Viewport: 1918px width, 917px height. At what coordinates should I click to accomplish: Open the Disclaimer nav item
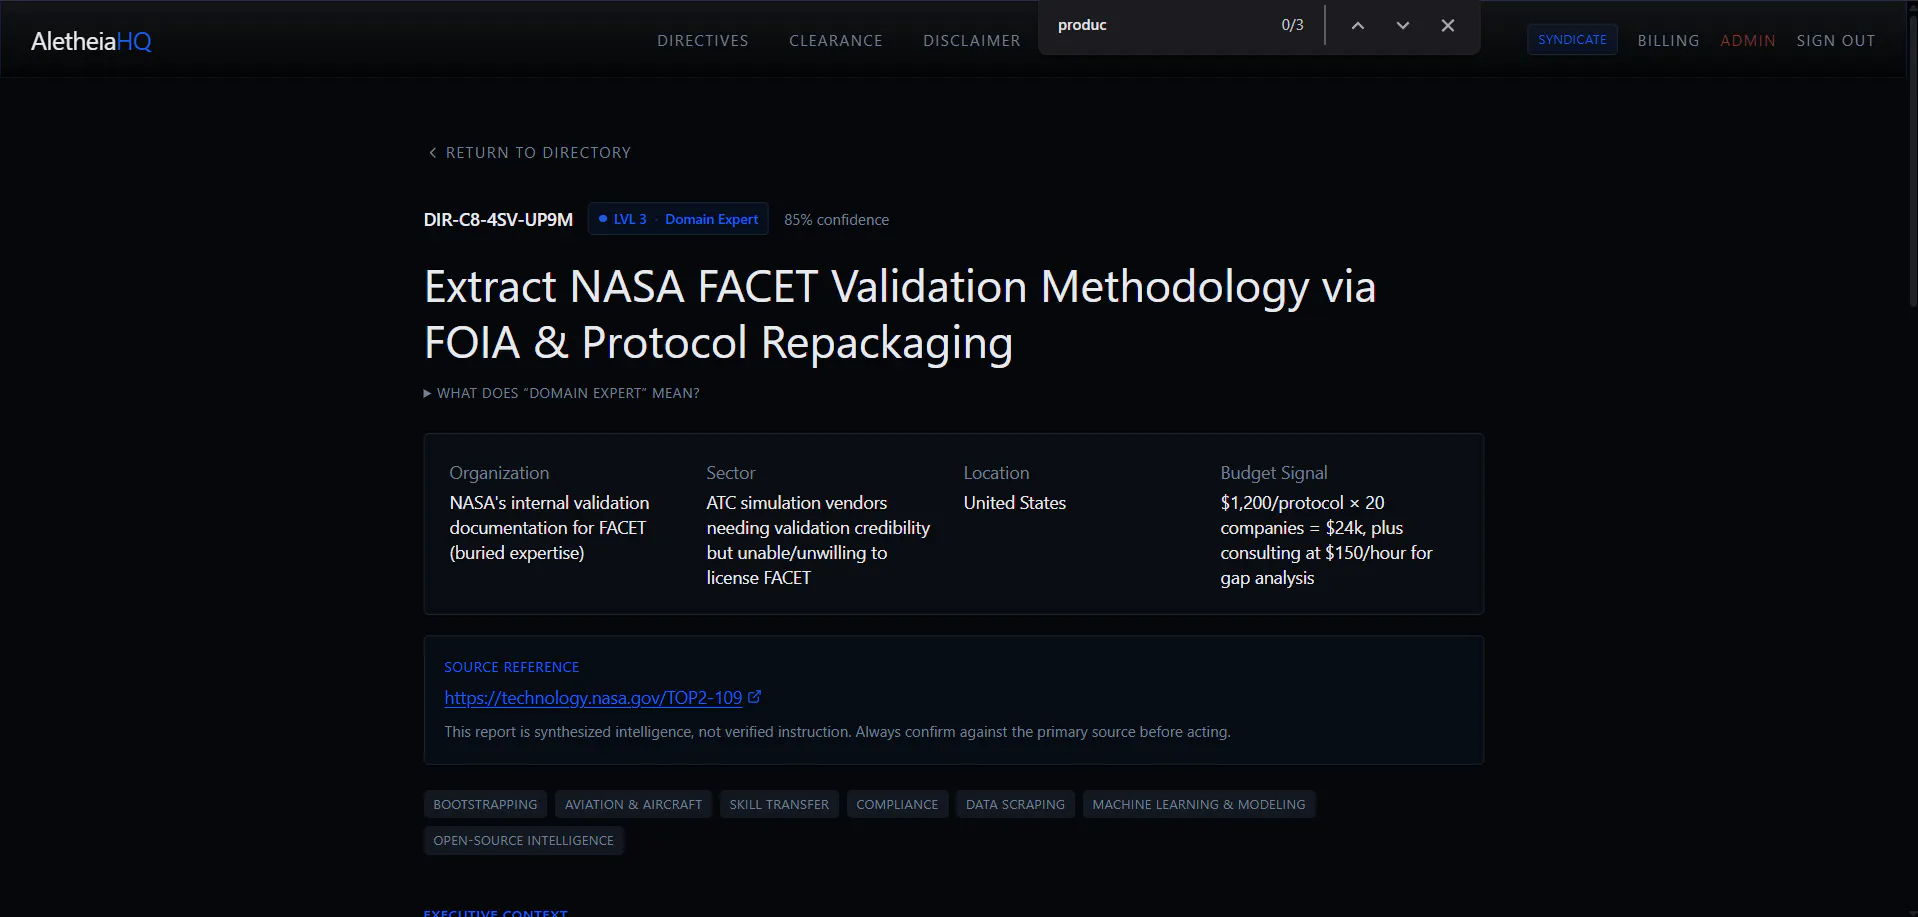click(971, 41)
